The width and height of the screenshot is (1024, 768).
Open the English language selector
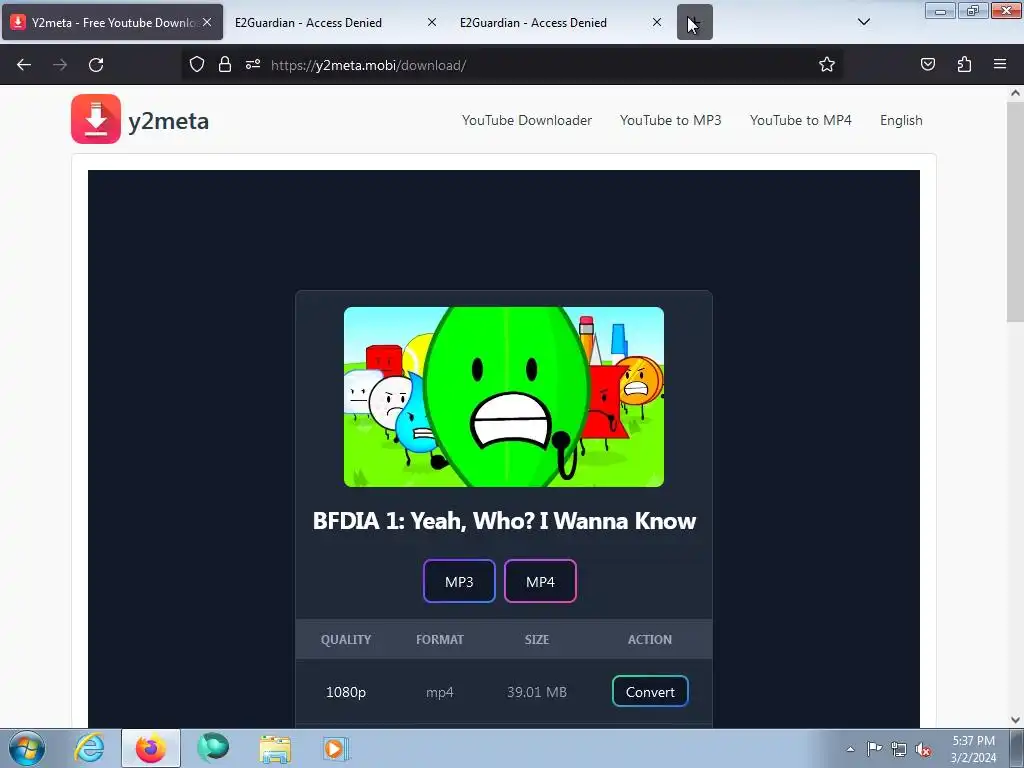tap(901, 120)
